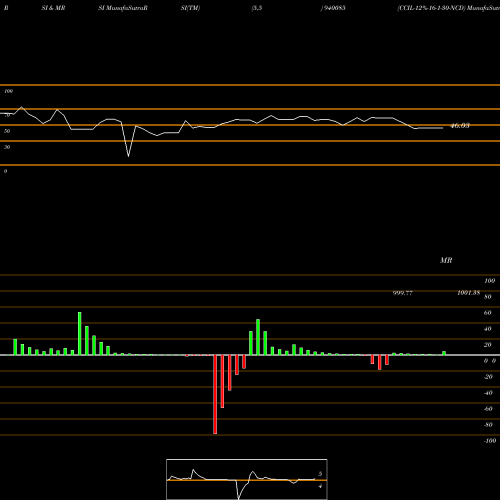This screenshot has height=500, width=500.
Task: Click the 'SI MunafaSutraR' header text
Action: (x=123, y=8)
